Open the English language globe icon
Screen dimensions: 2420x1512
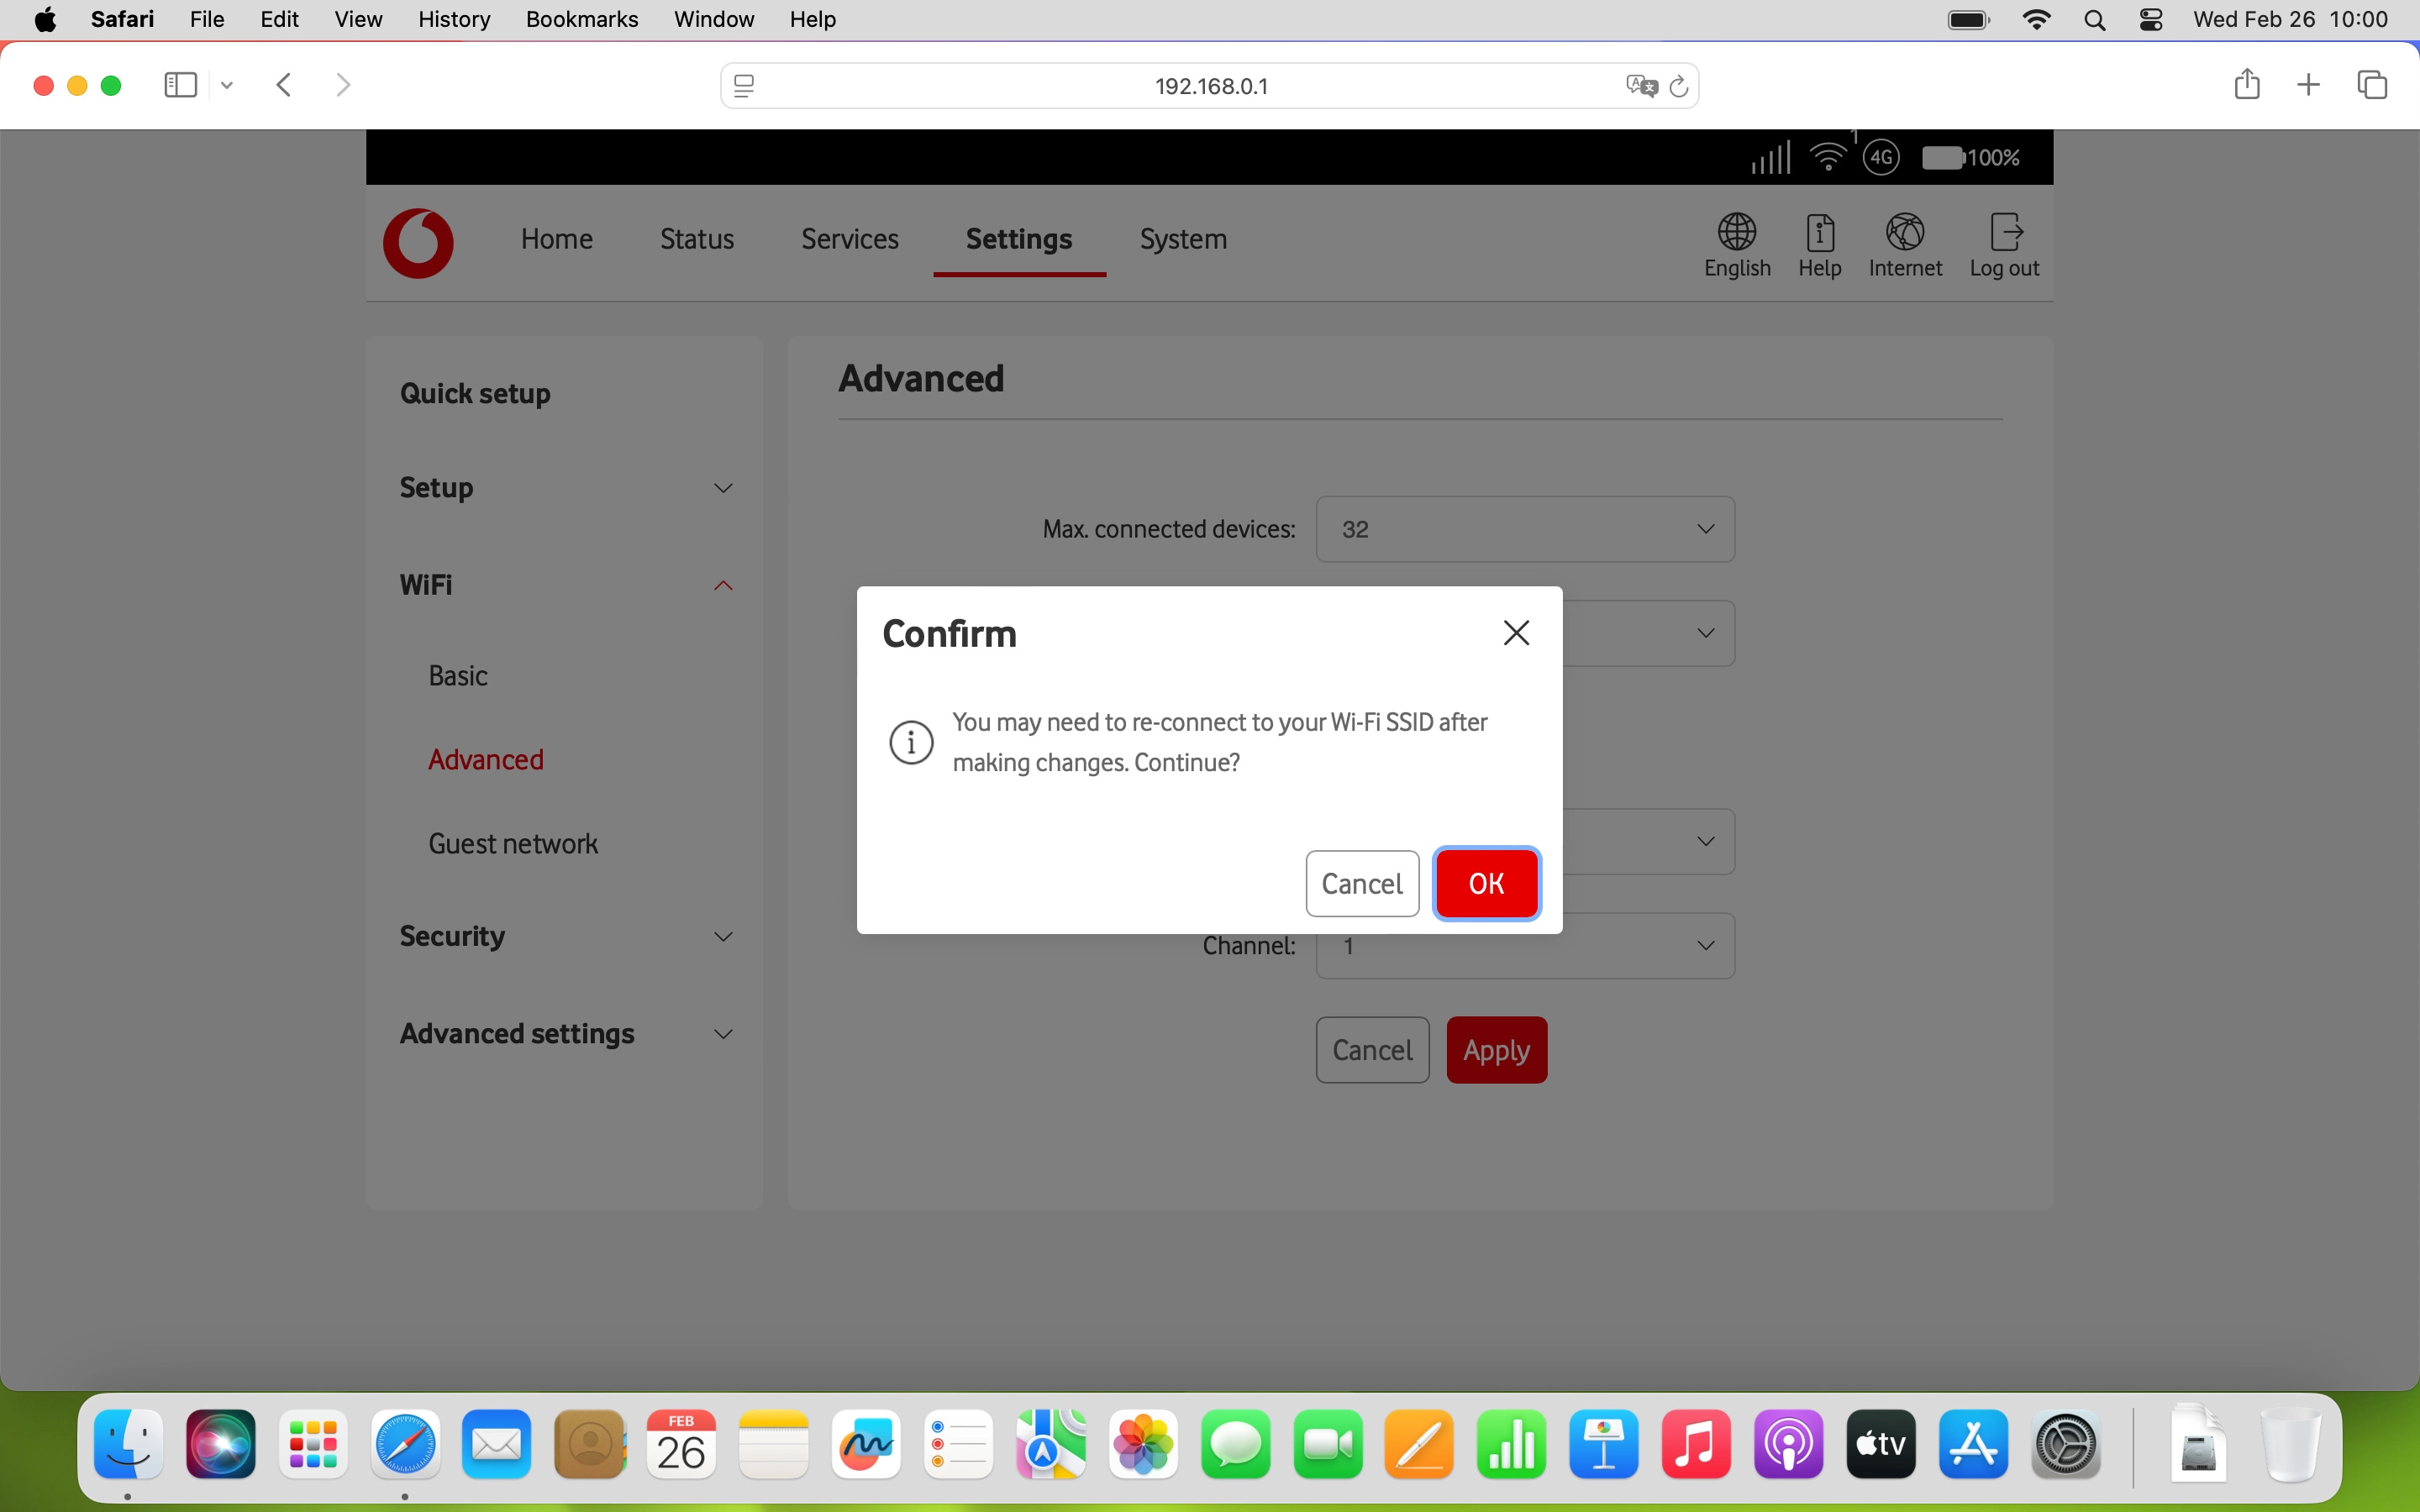coord(1737,233)
